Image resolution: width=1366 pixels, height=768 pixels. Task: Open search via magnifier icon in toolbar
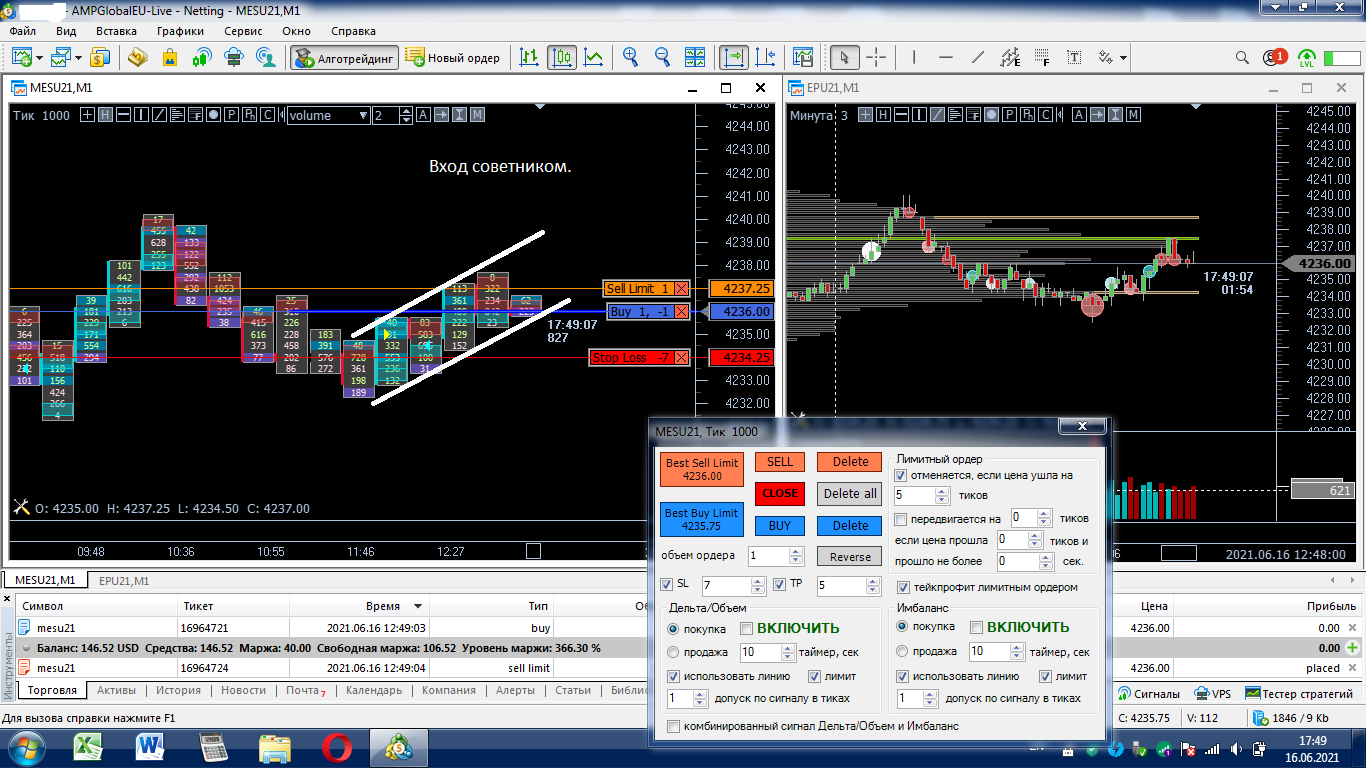pos(1242,58)
